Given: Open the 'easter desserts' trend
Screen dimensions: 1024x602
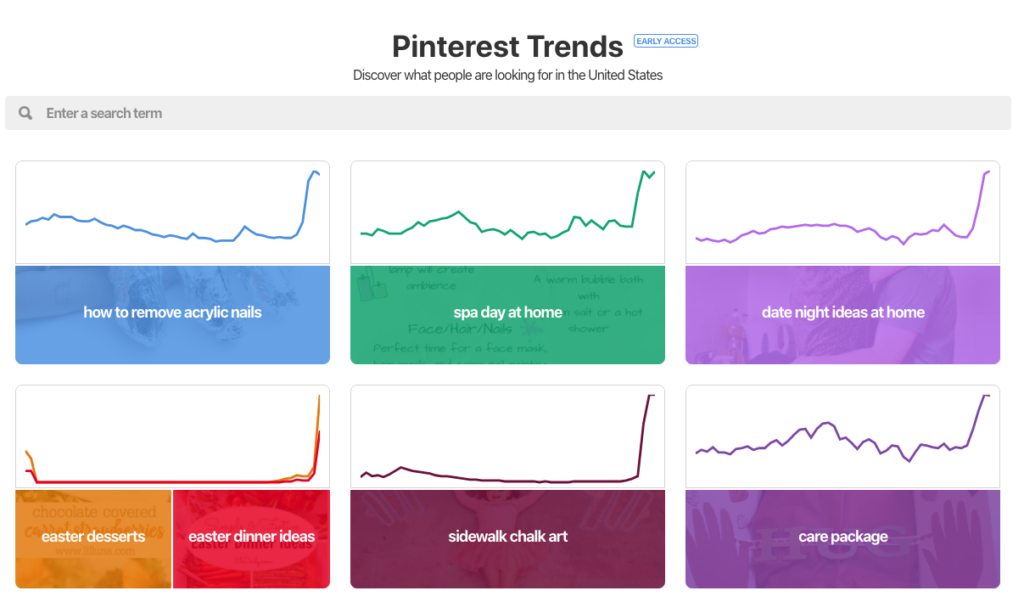Looking at the screenshot, I should coord(92,537).
